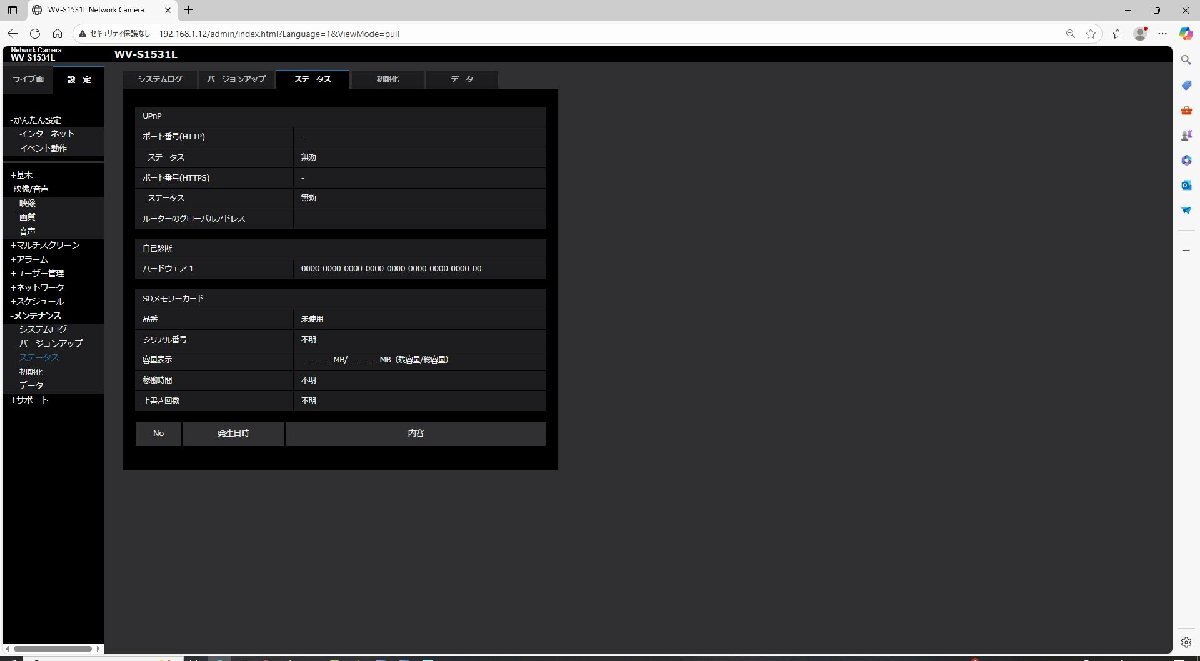The image size is (1200, 661).
Task: Expand the +マルチスクリーン menu section
Action: 45,245
